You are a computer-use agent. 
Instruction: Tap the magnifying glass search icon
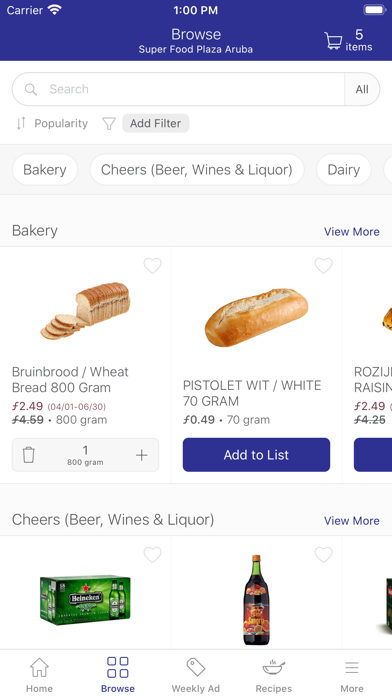click(x=31, y=89)
